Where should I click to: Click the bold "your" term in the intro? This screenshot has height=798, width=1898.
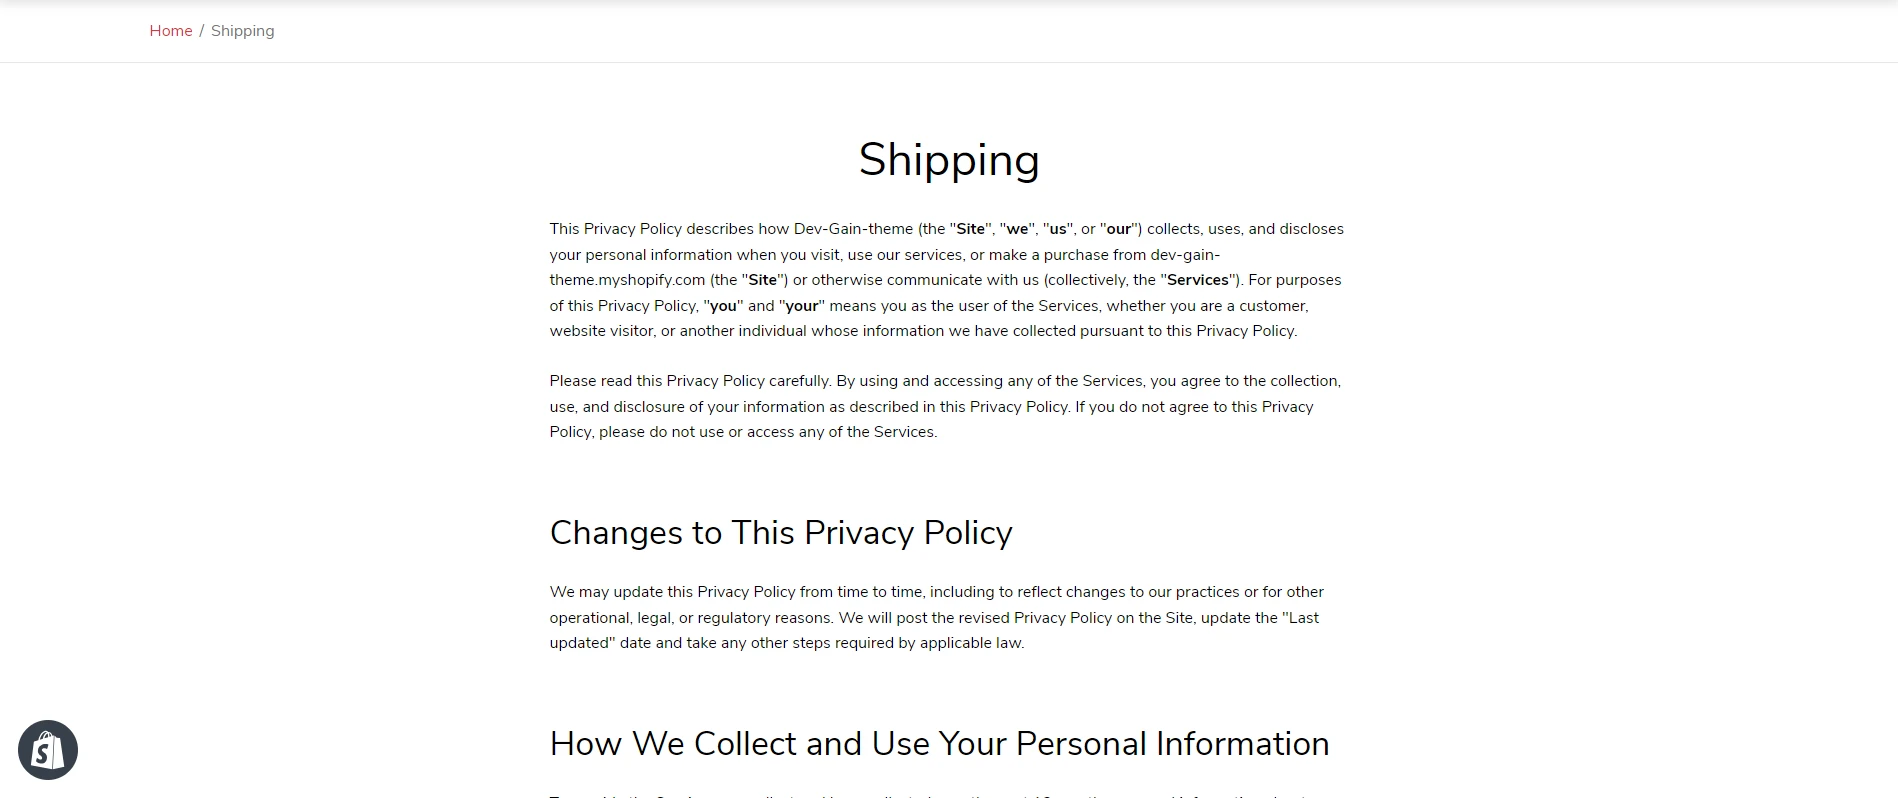801,306
